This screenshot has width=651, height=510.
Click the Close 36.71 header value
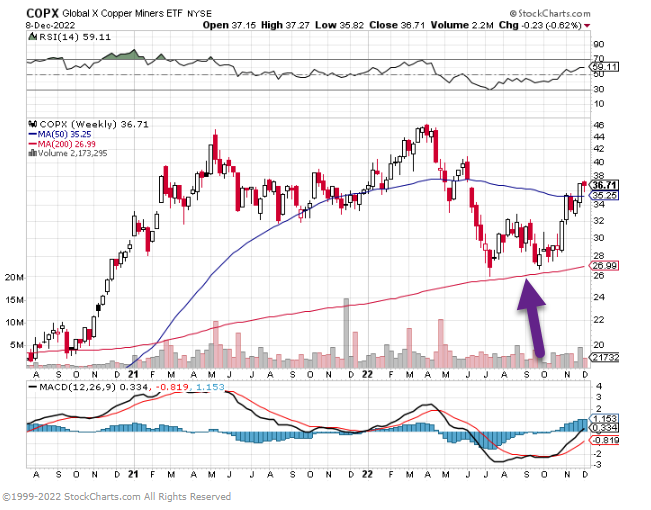(397, 25)
